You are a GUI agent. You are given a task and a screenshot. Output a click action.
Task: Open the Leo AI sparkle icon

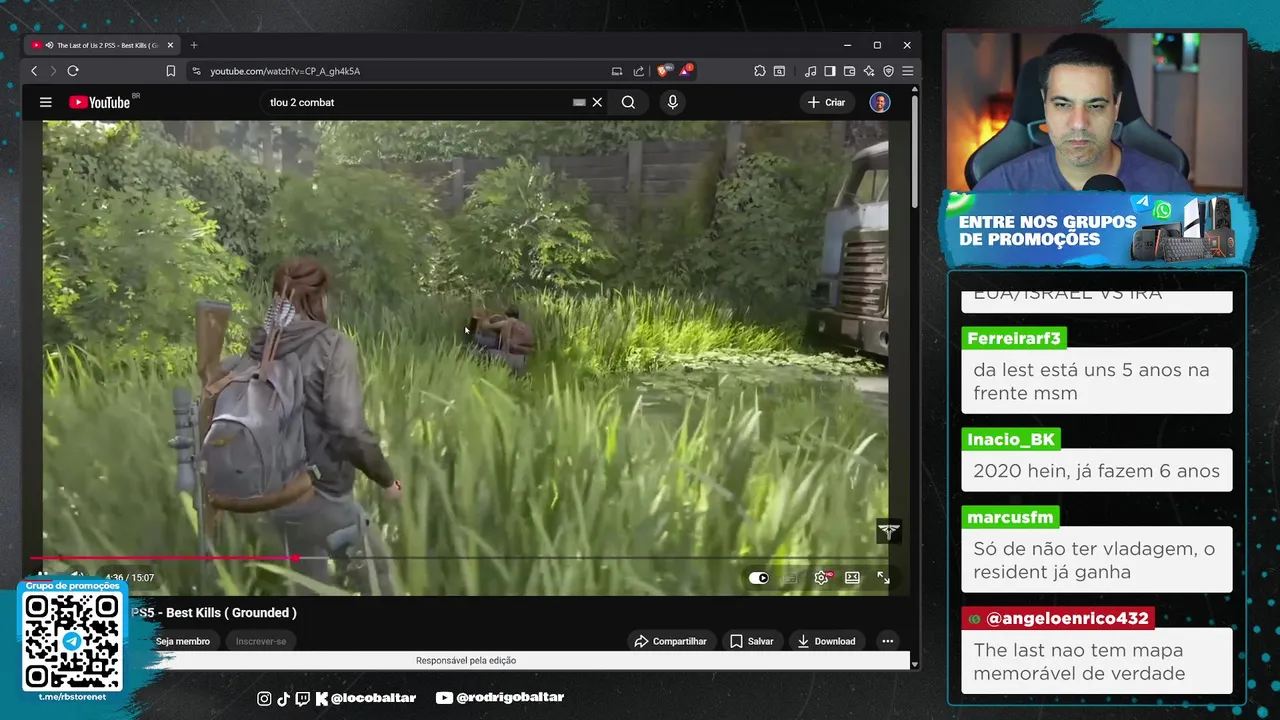click(x=869, y=71)
